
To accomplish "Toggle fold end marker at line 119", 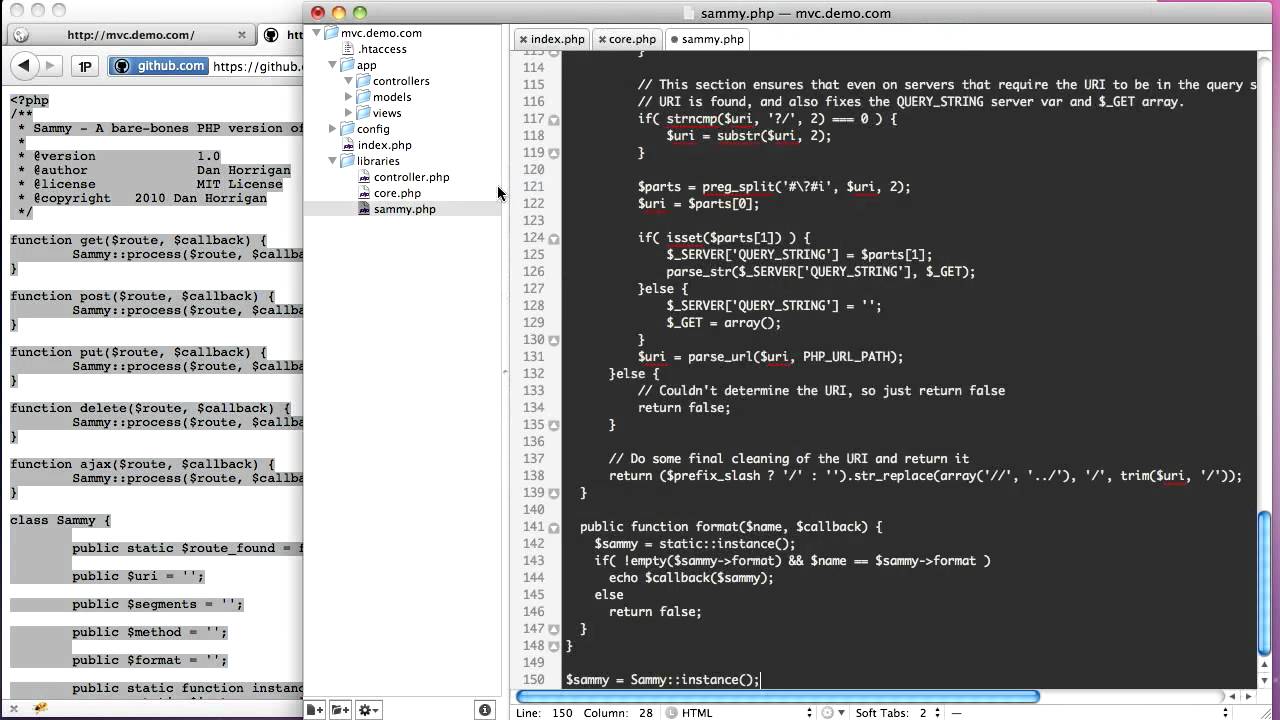I will (x=554, y=153).
